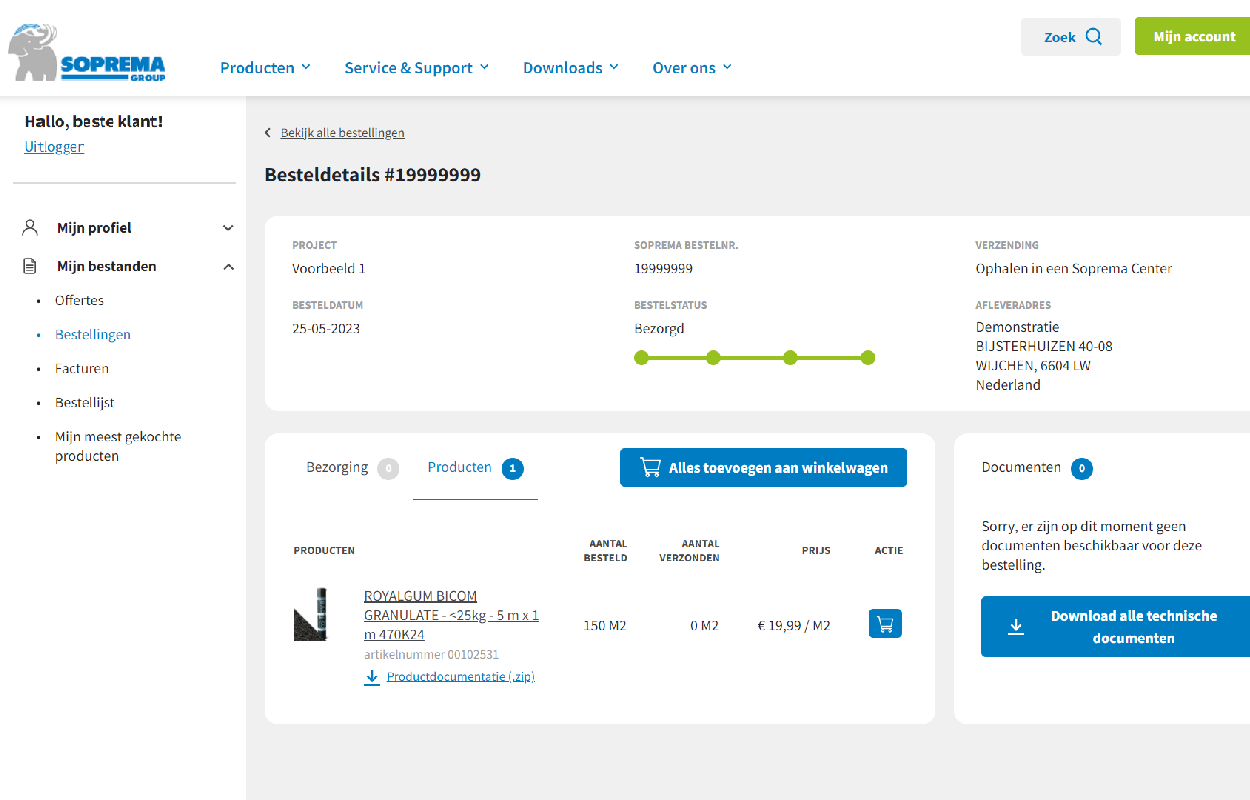Click the Zoek search button
The image size is (1250, 800).
click(1071, 37)
